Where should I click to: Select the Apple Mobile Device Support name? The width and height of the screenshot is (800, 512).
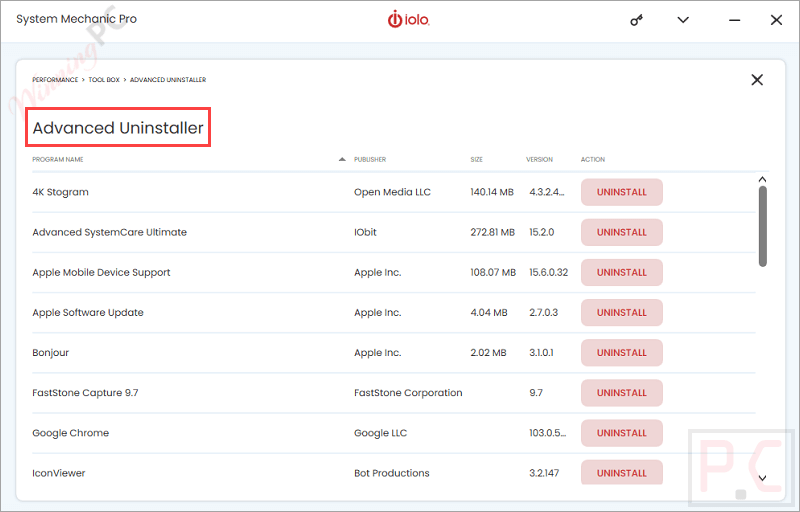[x=101, y=272]
